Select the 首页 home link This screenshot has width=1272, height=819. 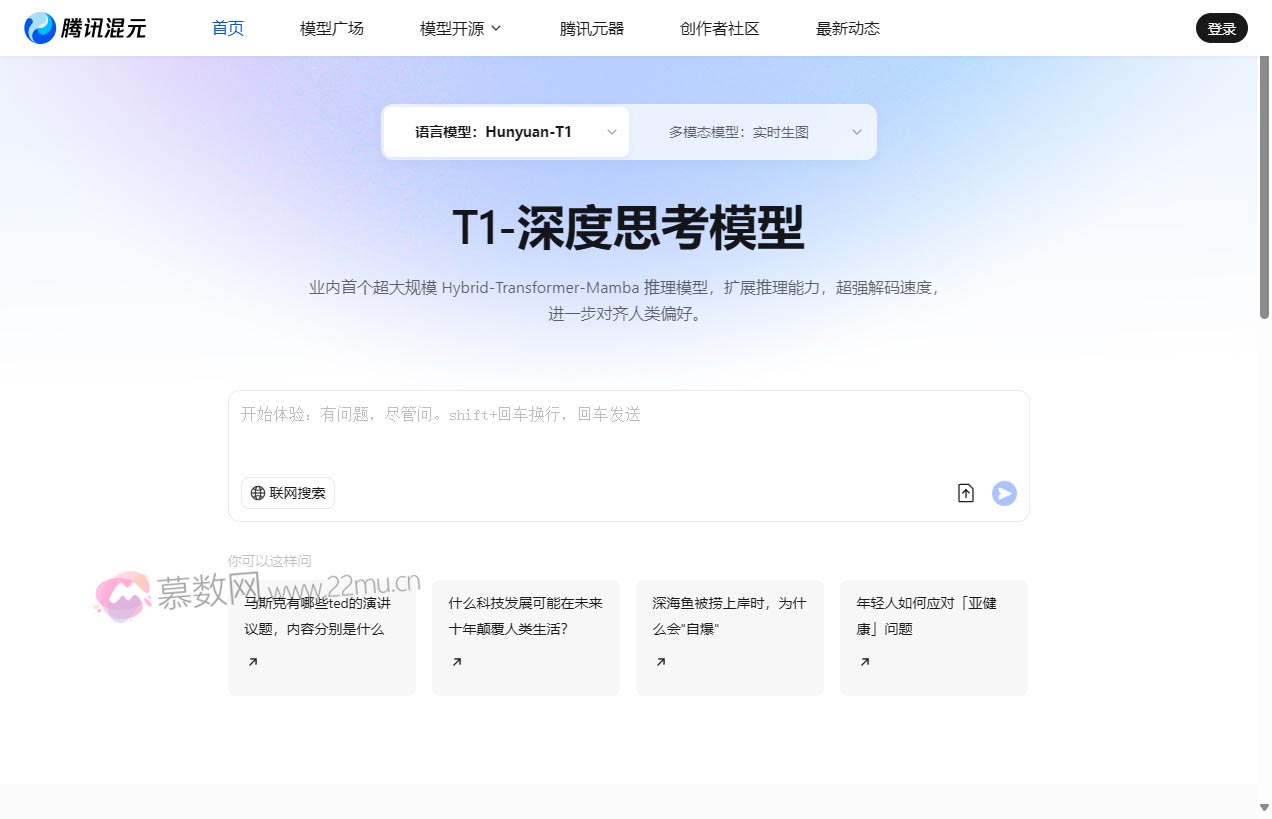[x=227, y=28]
